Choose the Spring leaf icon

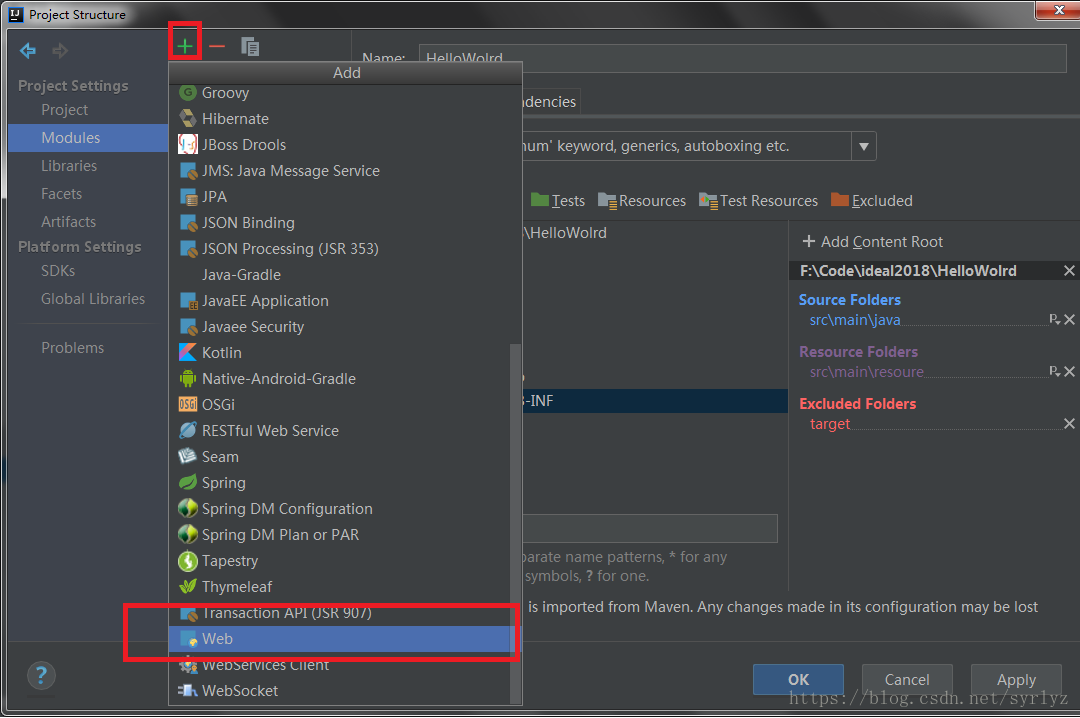[187, 482]
